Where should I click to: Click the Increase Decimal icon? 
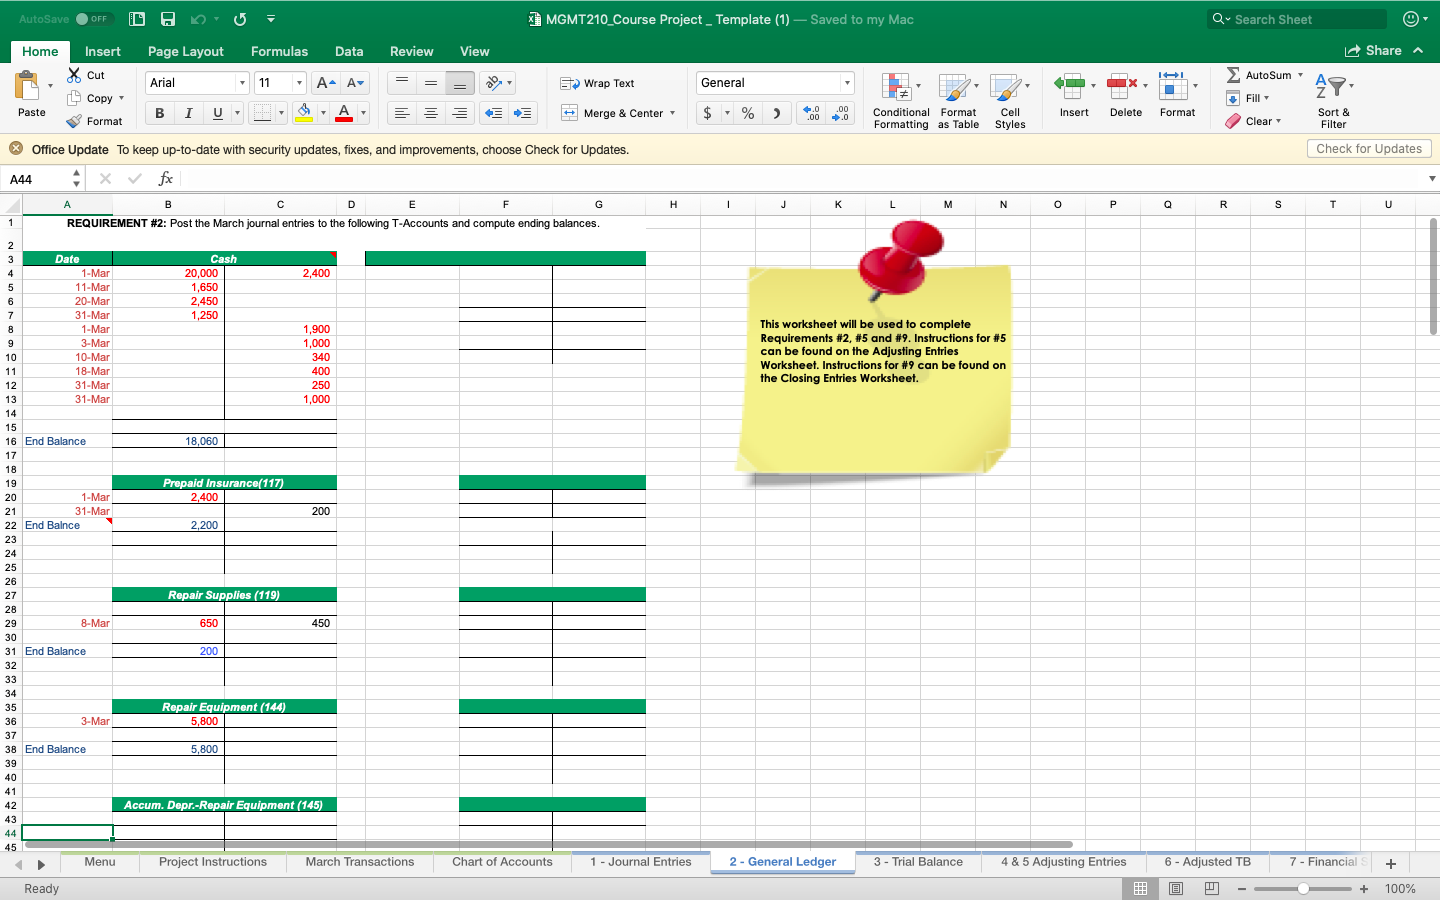[810, 113]
